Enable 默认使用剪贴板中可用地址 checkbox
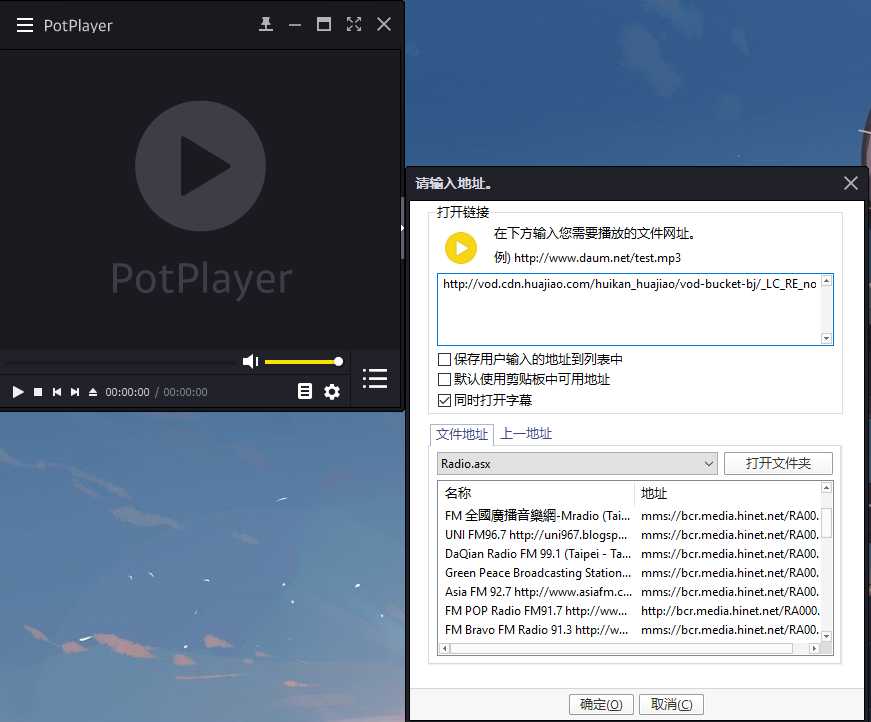The image size is (871, 722). (x=444, y=379)
